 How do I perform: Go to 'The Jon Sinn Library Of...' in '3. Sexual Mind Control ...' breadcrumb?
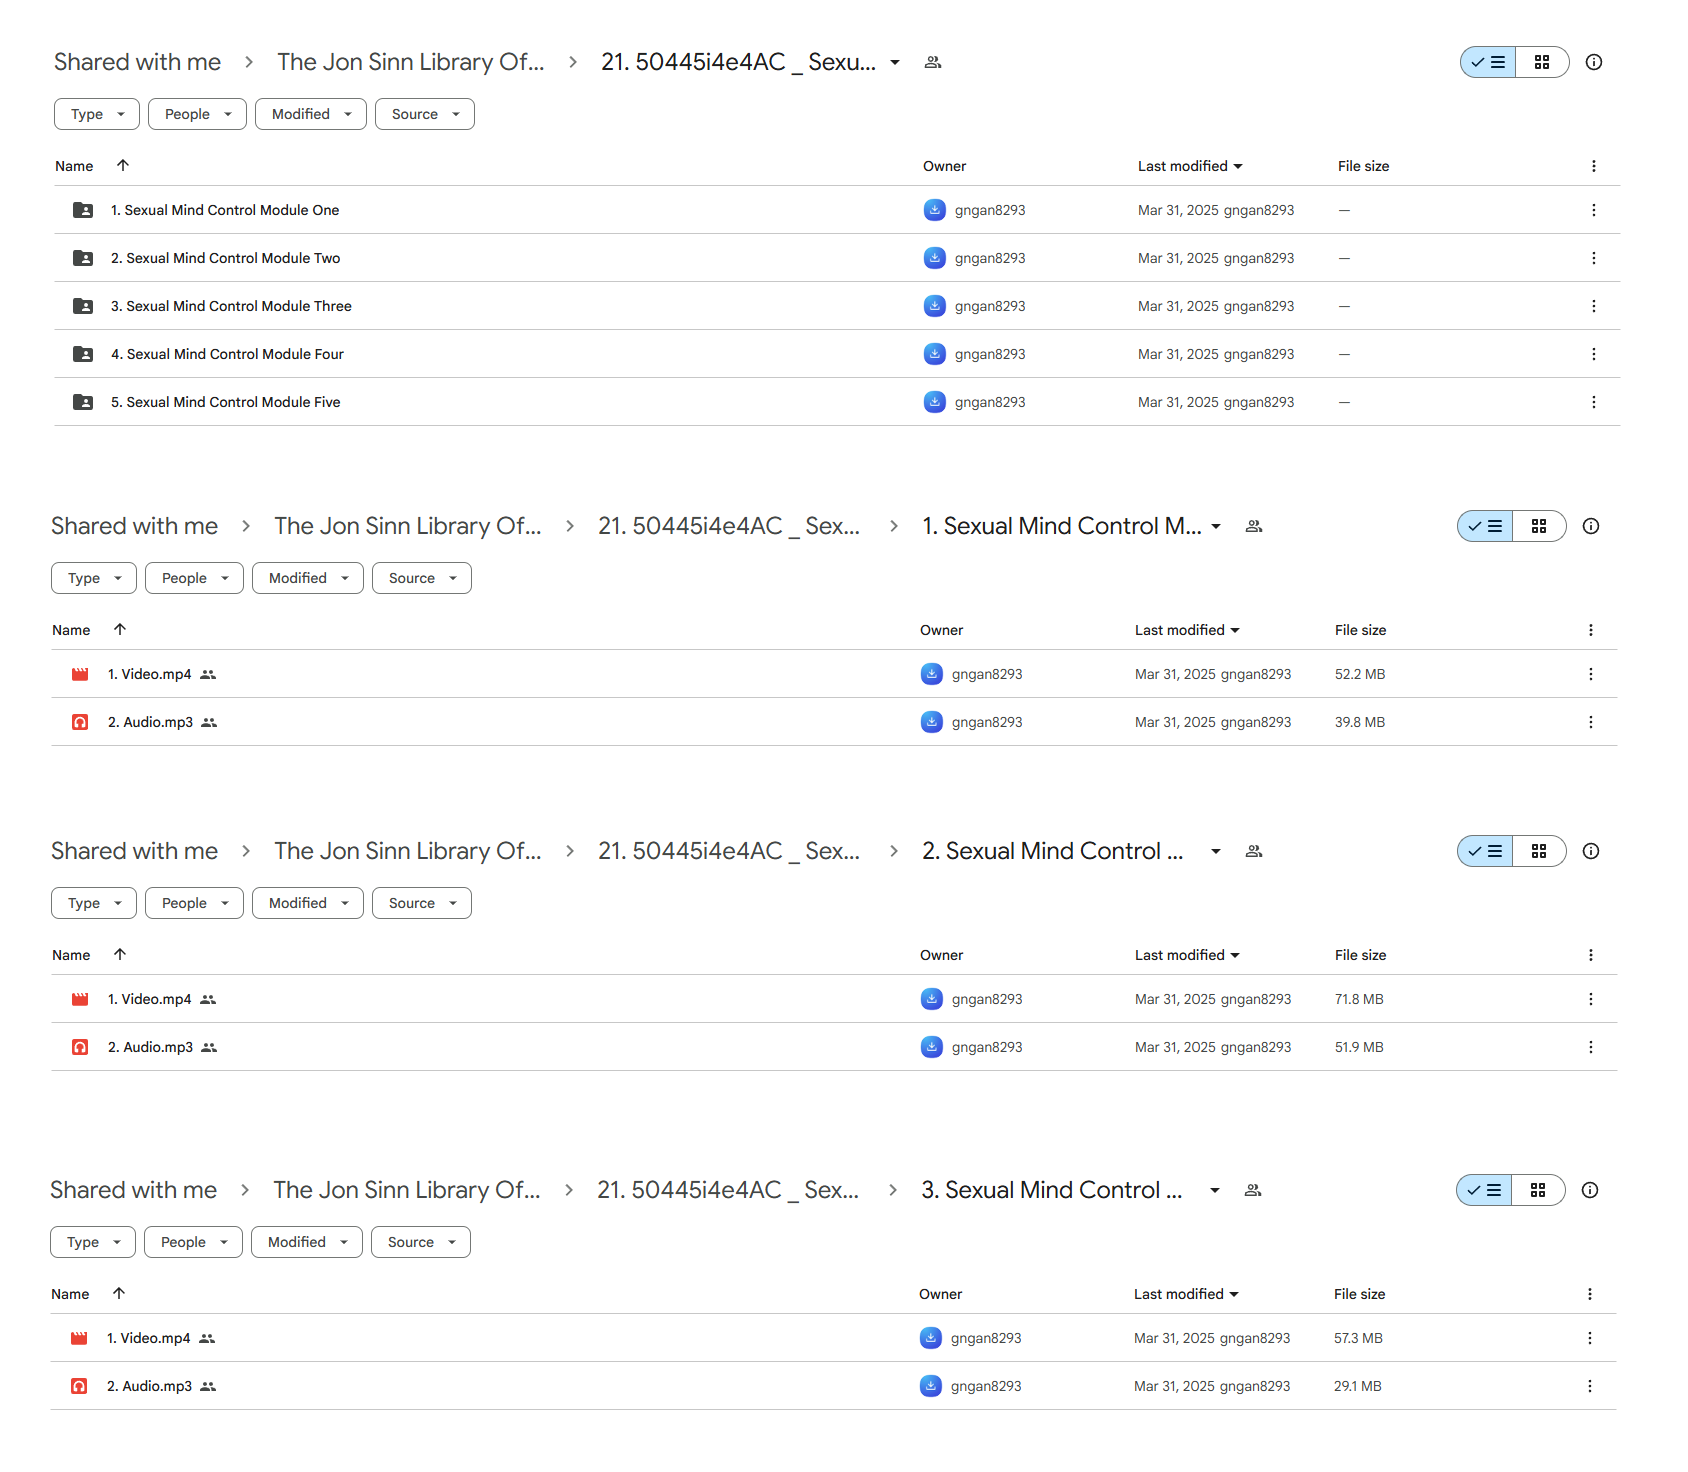pos(407,1190)
